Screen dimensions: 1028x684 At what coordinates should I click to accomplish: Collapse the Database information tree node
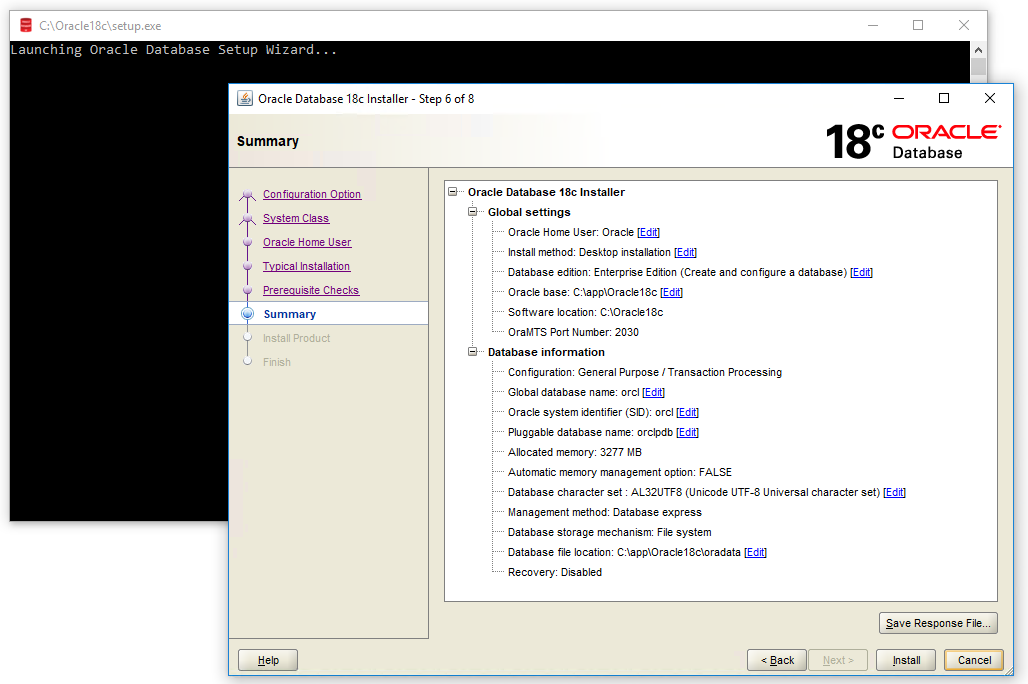pos(472,352)
